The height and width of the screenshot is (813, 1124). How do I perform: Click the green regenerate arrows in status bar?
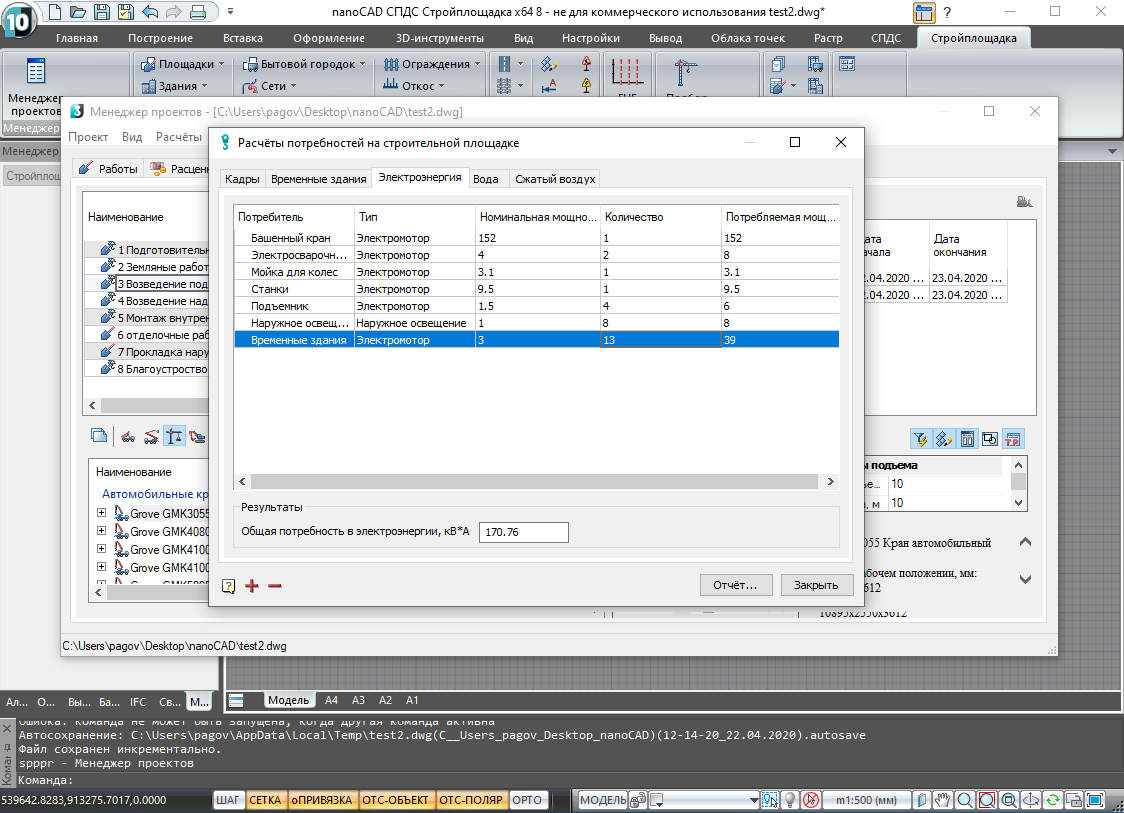coord(1052,800)
